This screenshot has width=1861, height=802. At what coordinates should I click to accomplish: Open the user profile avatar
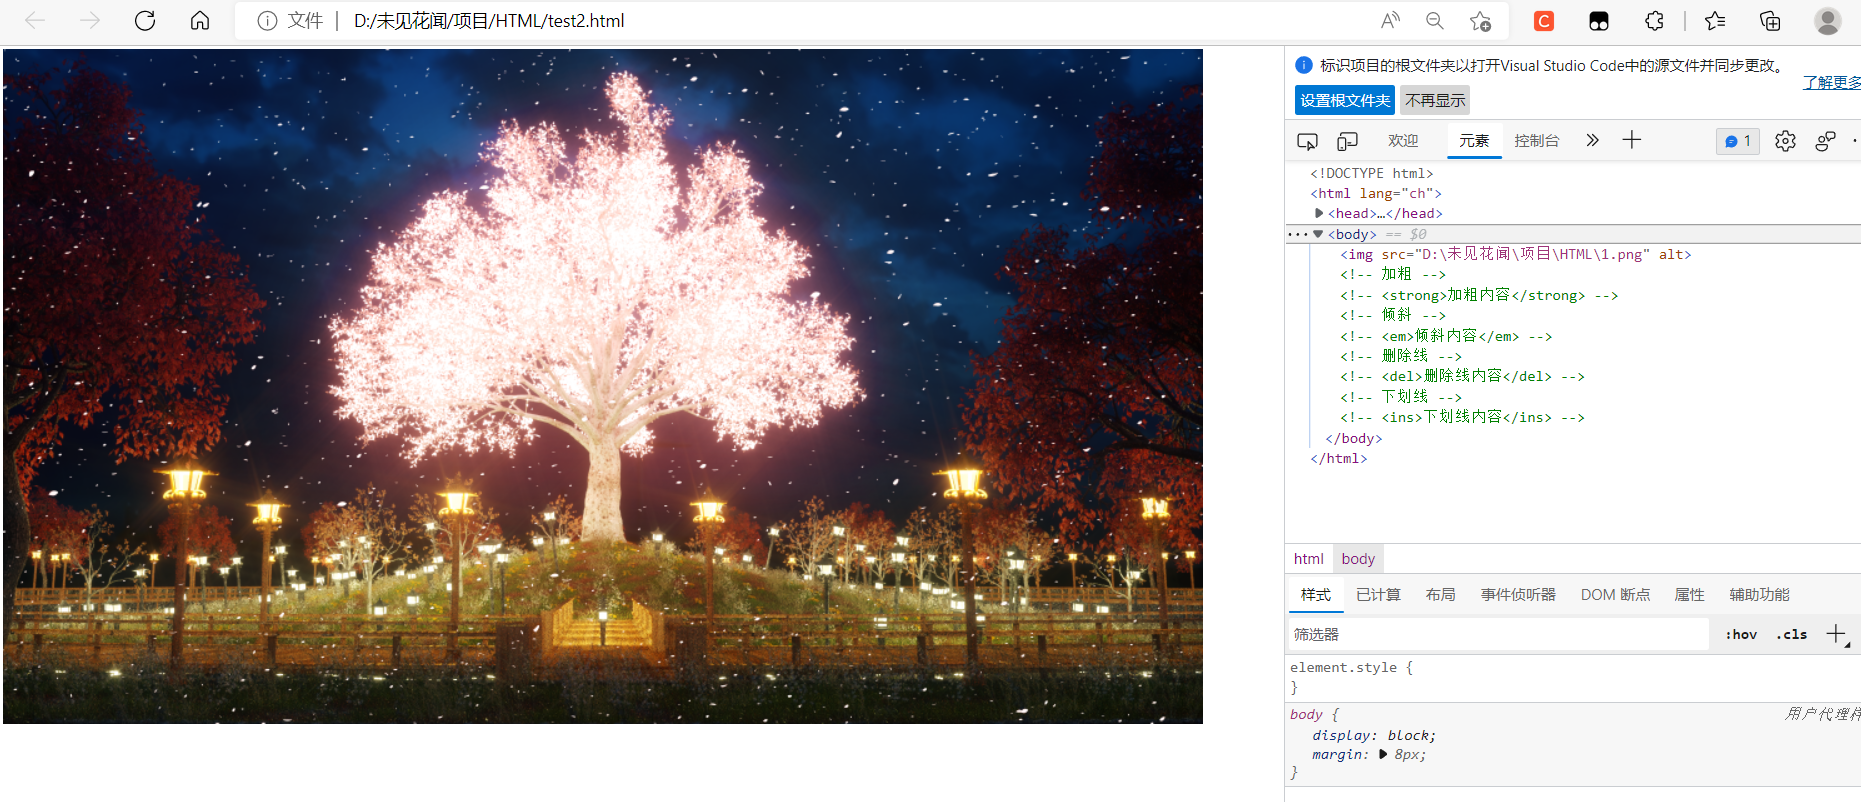[1828, 20]
